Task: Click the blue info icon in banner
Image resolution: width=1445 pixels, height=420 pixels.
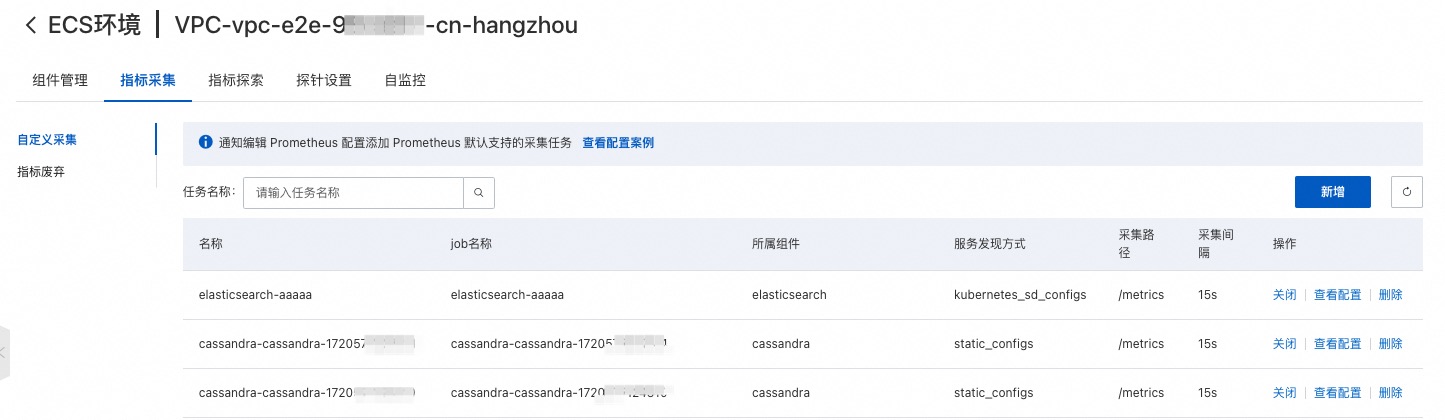Action: pos(205,143)
